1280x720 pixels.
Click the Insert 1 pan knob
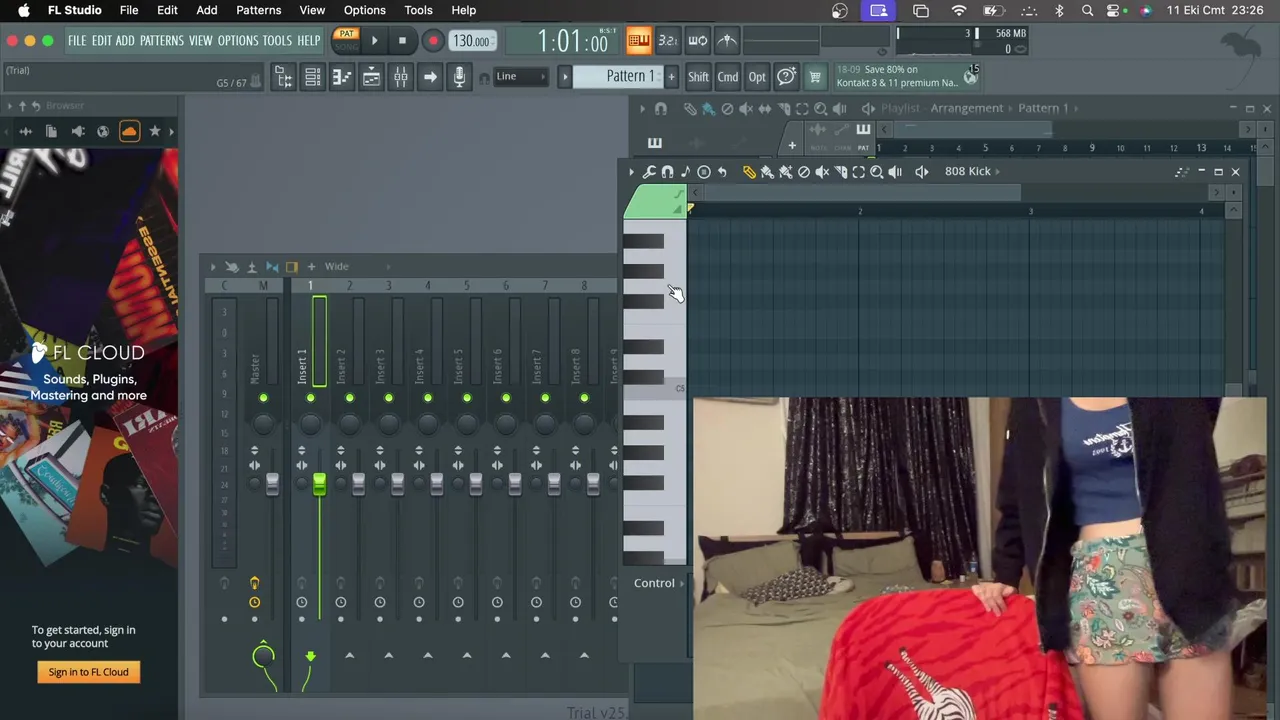[x=310, y=423]
